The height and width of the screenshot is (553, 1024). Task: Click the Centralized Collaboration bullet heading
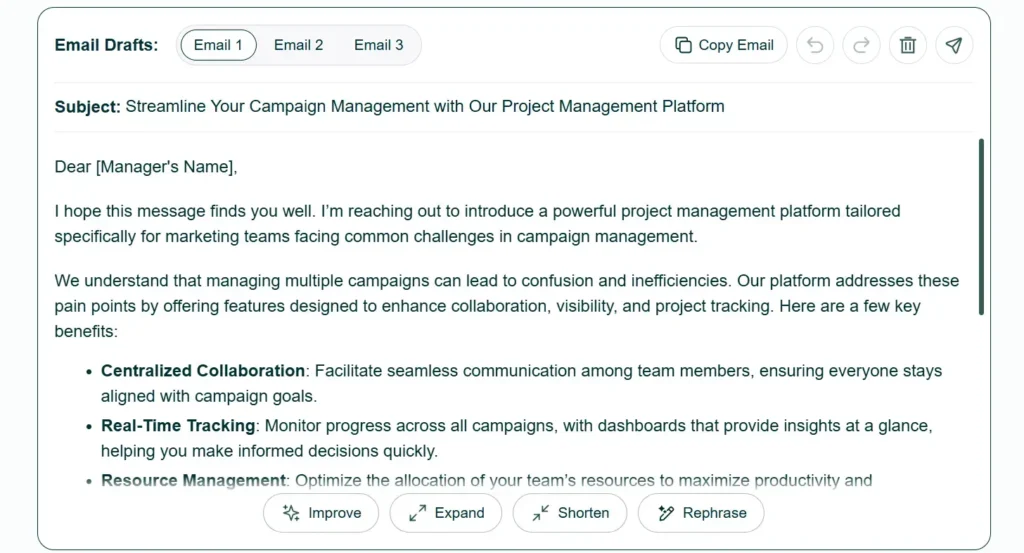(x=202, y=371)
